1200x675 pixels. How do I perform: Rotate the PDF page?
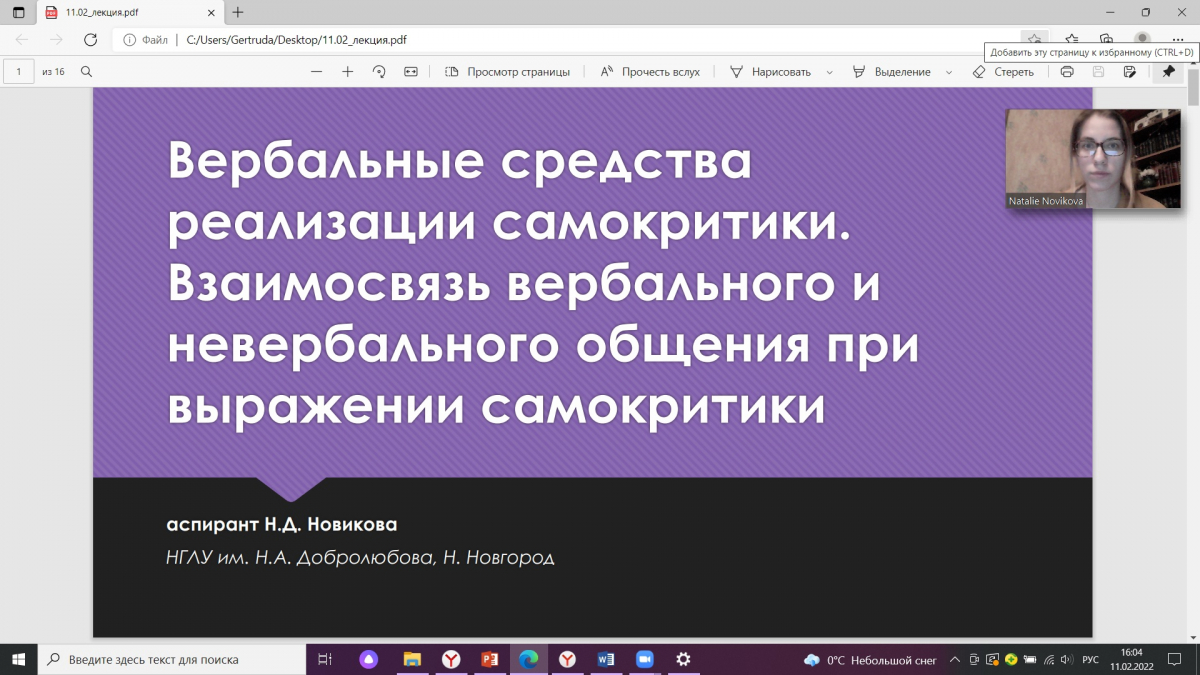click(379, 72)
